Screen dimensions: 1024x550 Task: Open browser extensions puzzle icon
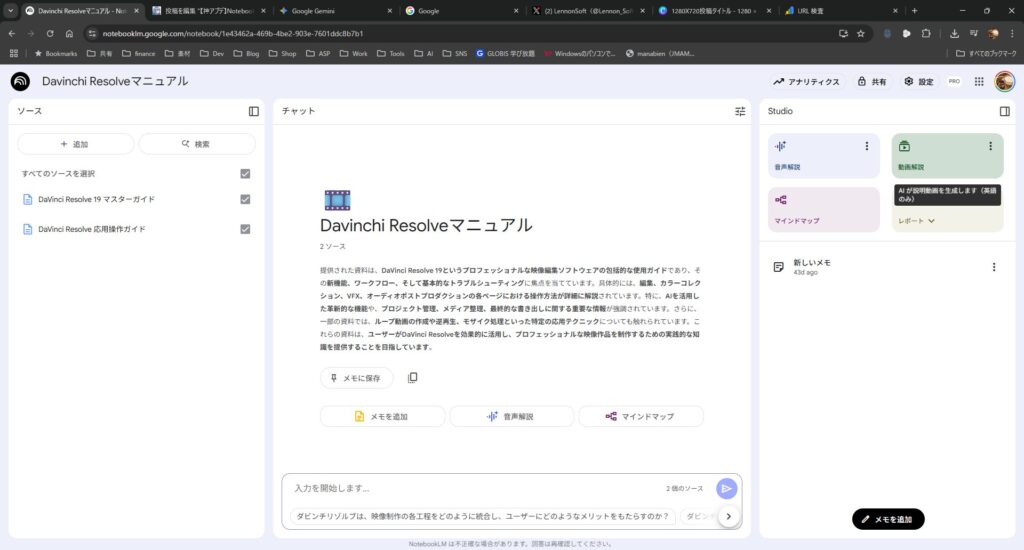point(926,33)
